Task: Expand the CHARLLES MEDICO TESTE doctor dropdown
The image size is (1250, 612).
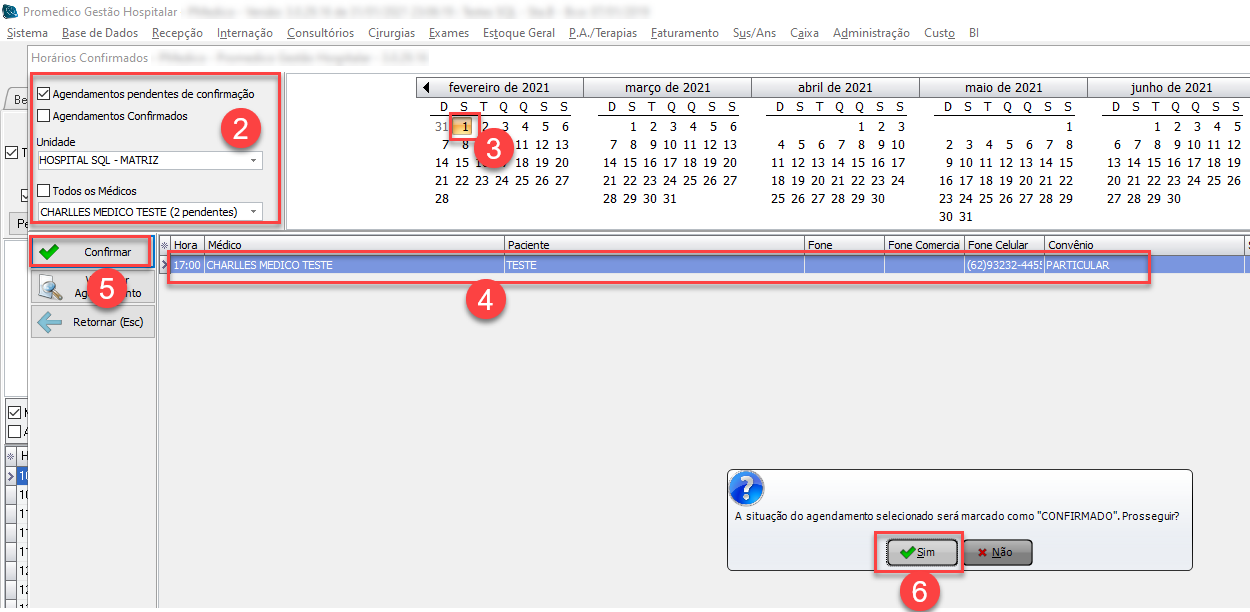Action: tap(253, 212)
